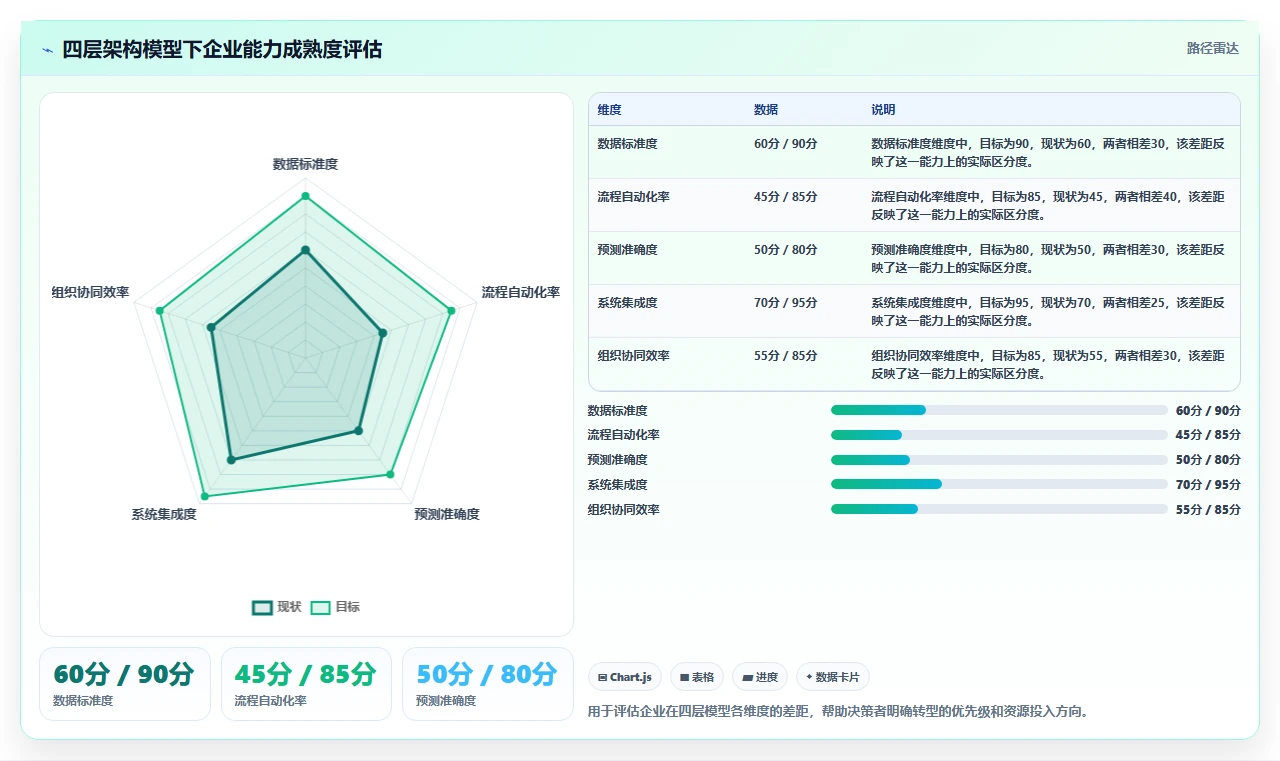Click the 目标 data point on 系统集成度 axis
The image size is (1280, 761).
[x=205, y=495]
